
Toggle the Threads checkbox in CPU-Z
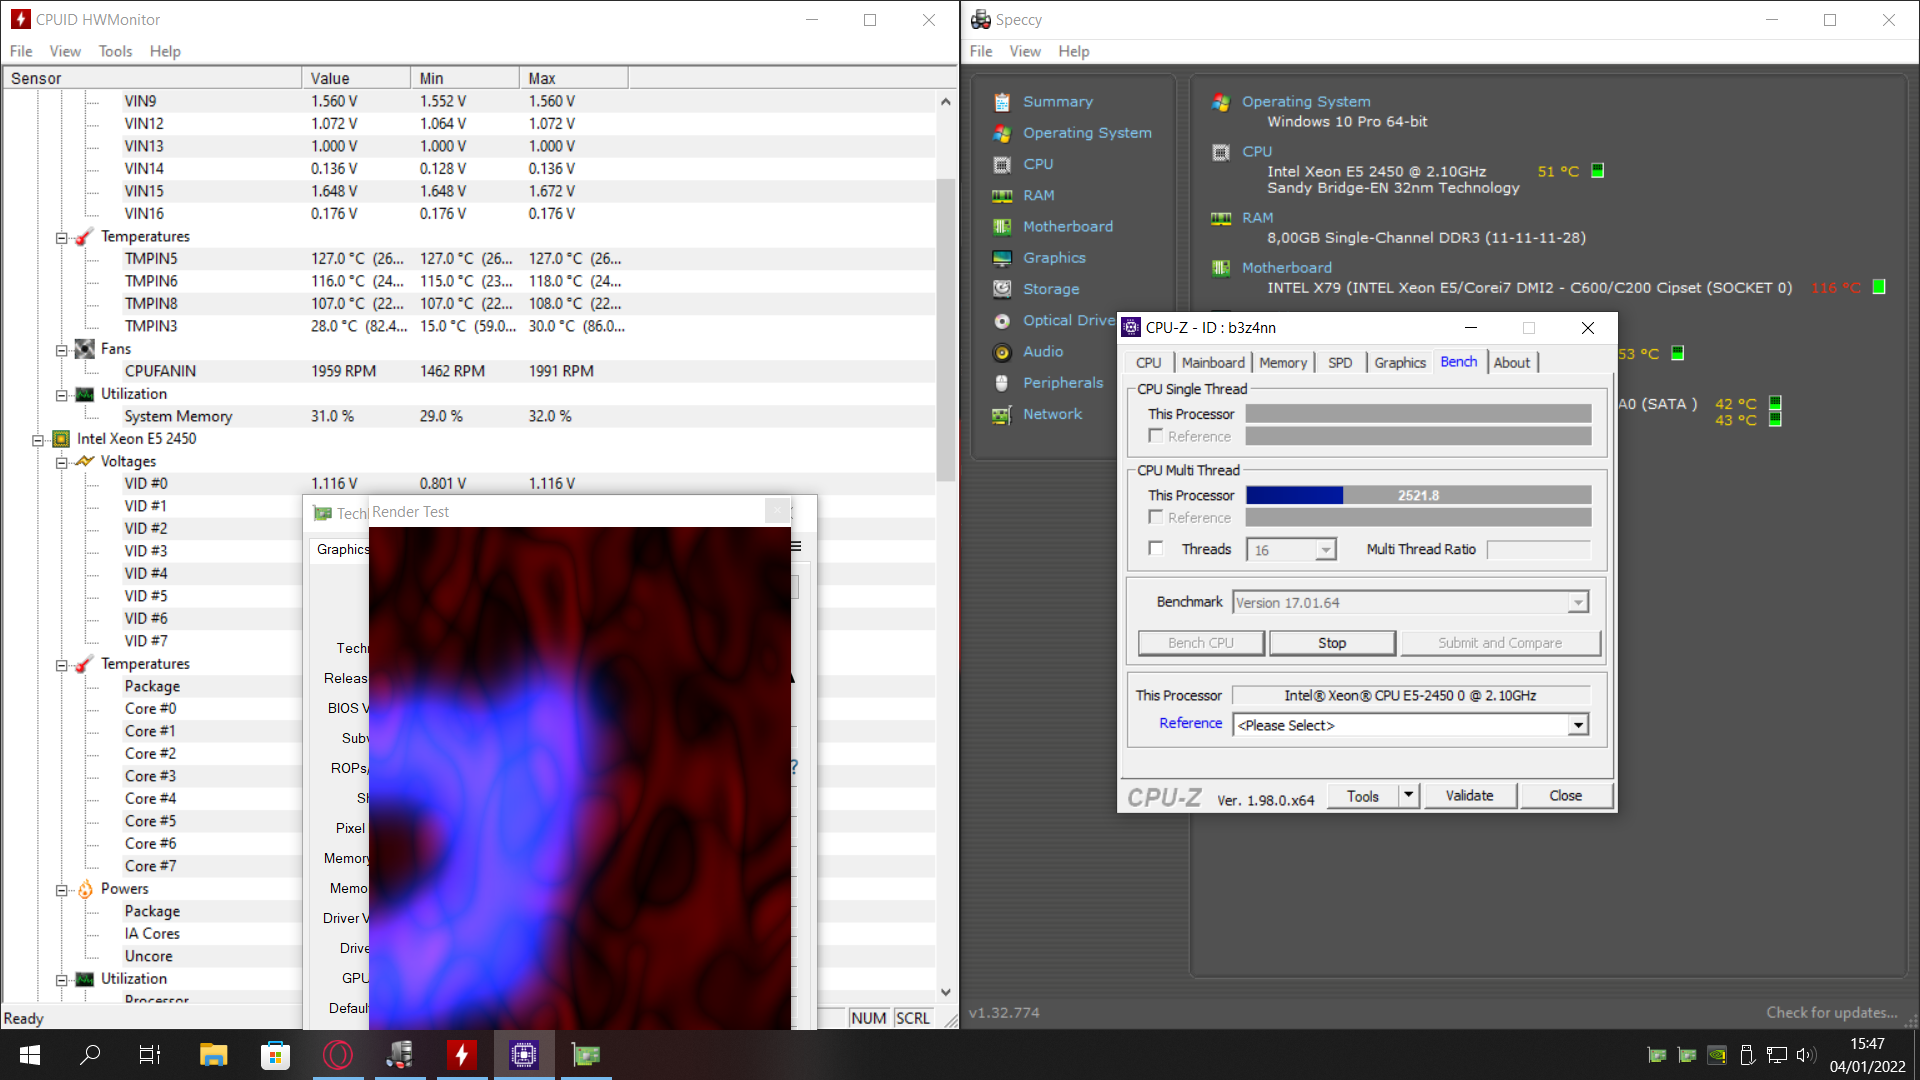point(1156,548)
